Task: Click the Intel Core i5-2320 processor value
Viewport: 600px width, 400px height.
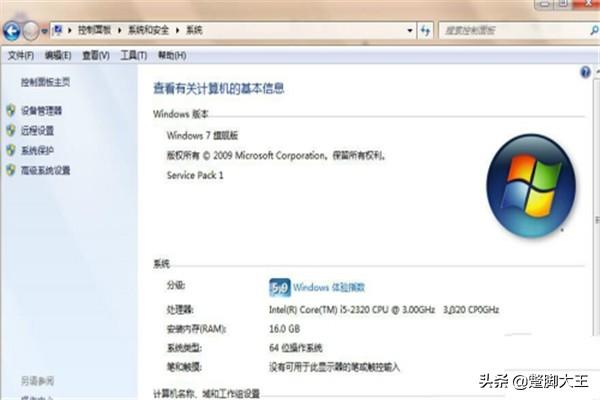Action: coord(384,310)
